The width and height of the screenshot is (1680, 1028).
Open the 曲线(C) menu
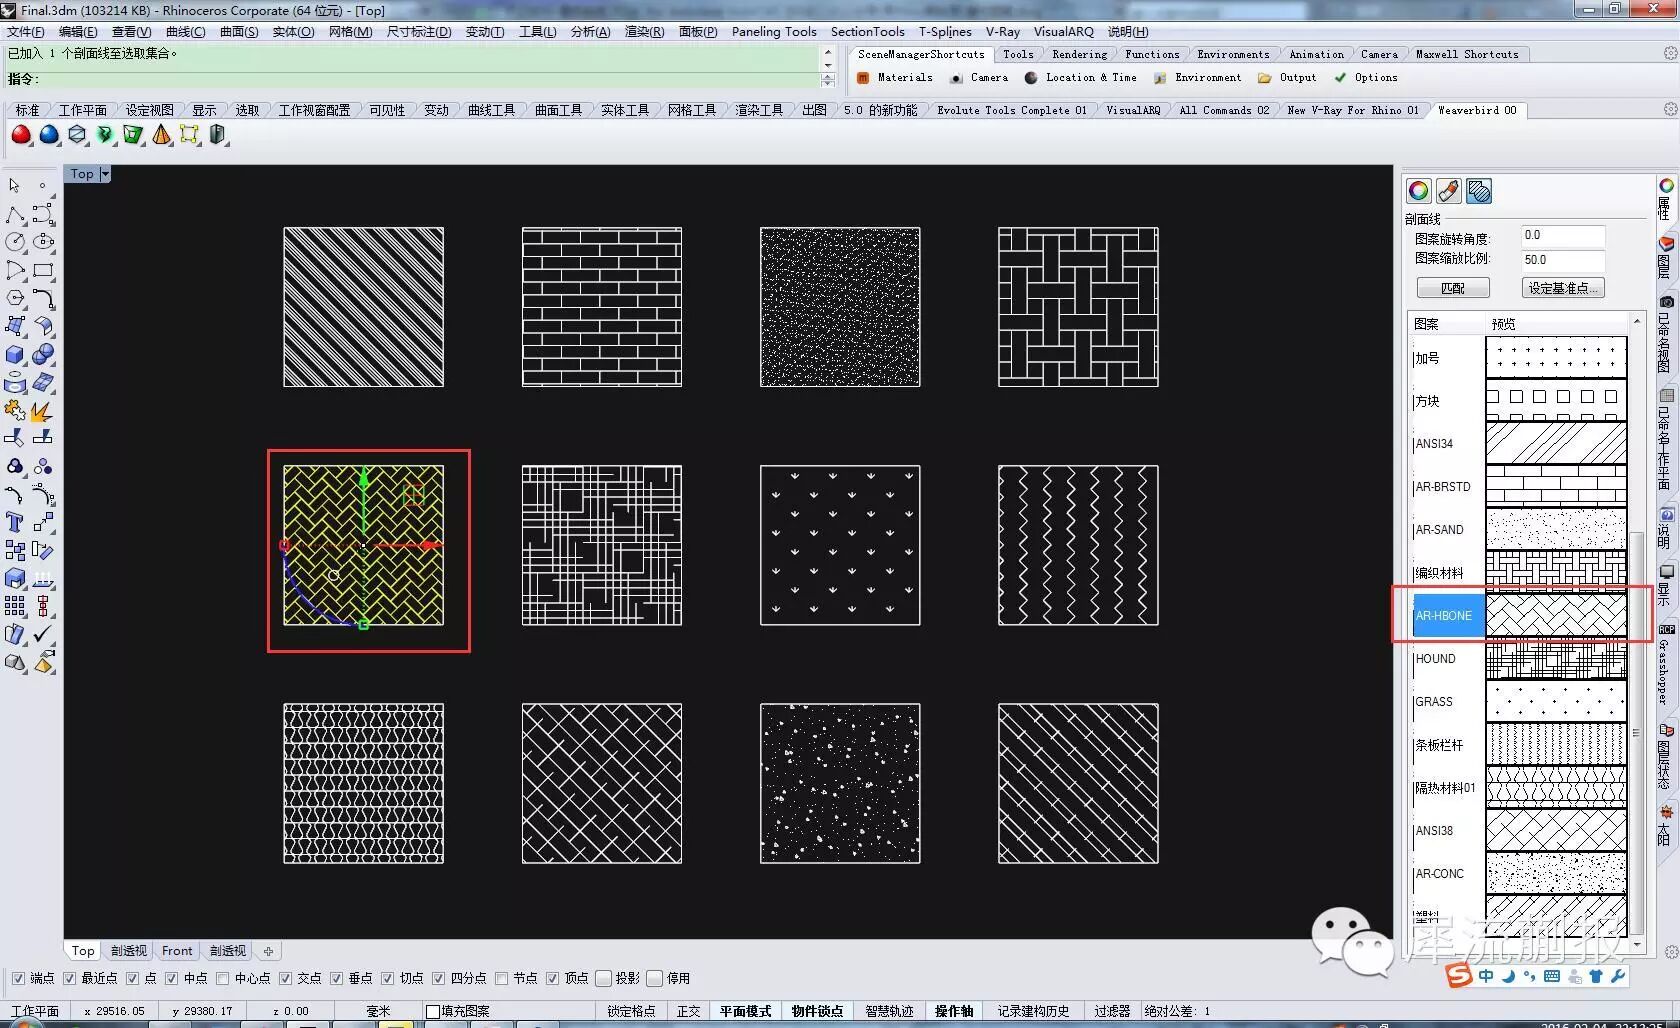click(x=185, y=32)
